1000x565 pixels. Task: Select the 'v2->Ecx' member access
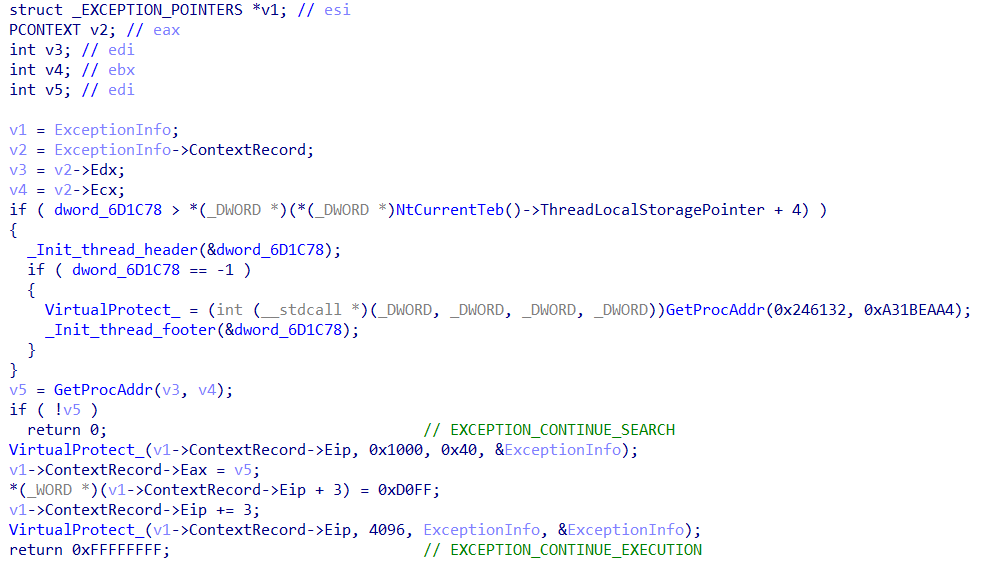coord(85,190)
